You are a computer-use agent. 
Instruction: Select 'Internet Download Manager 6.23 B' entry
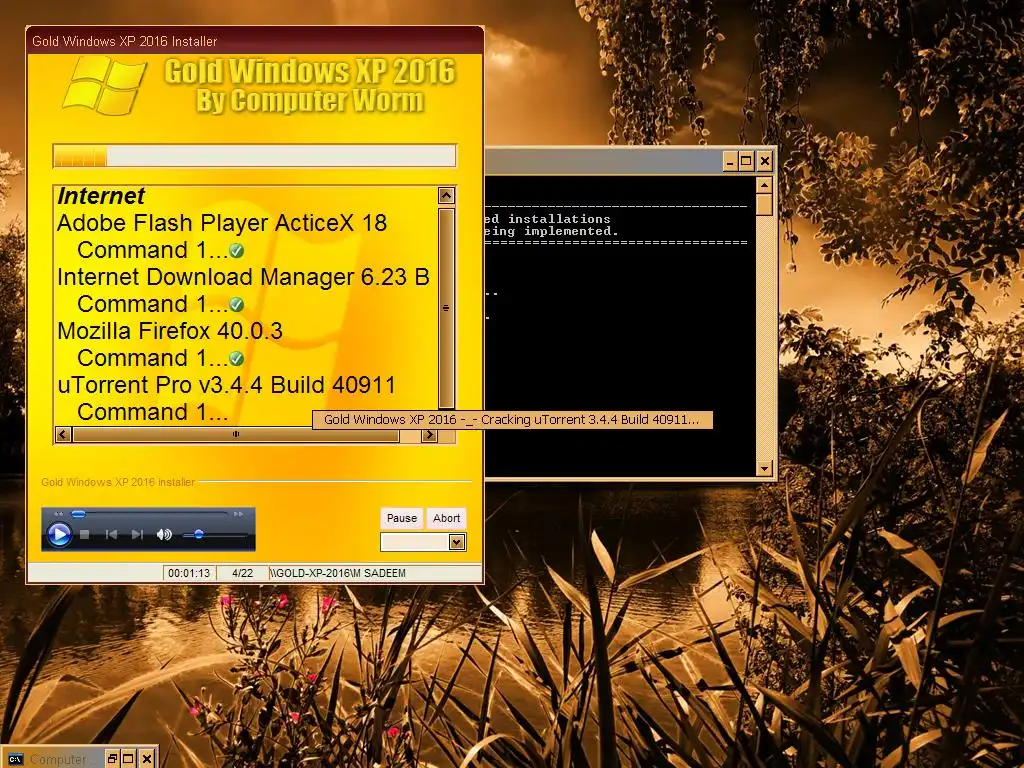244,277
